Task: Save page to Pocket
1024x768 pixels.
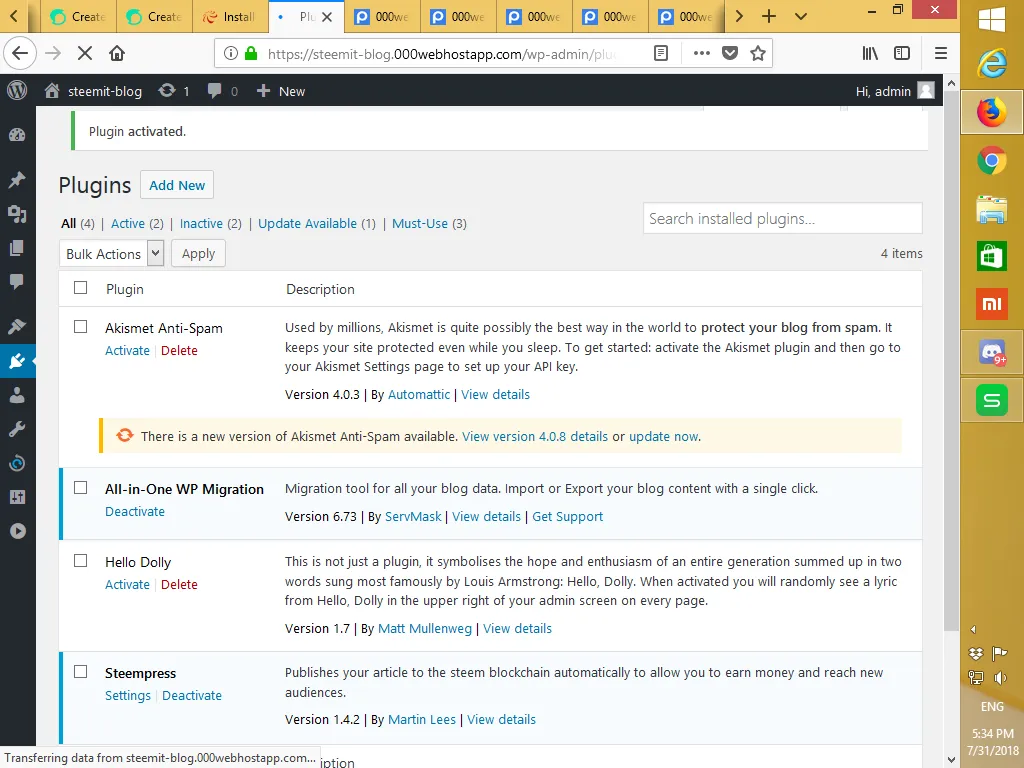Action: (729, 54)
